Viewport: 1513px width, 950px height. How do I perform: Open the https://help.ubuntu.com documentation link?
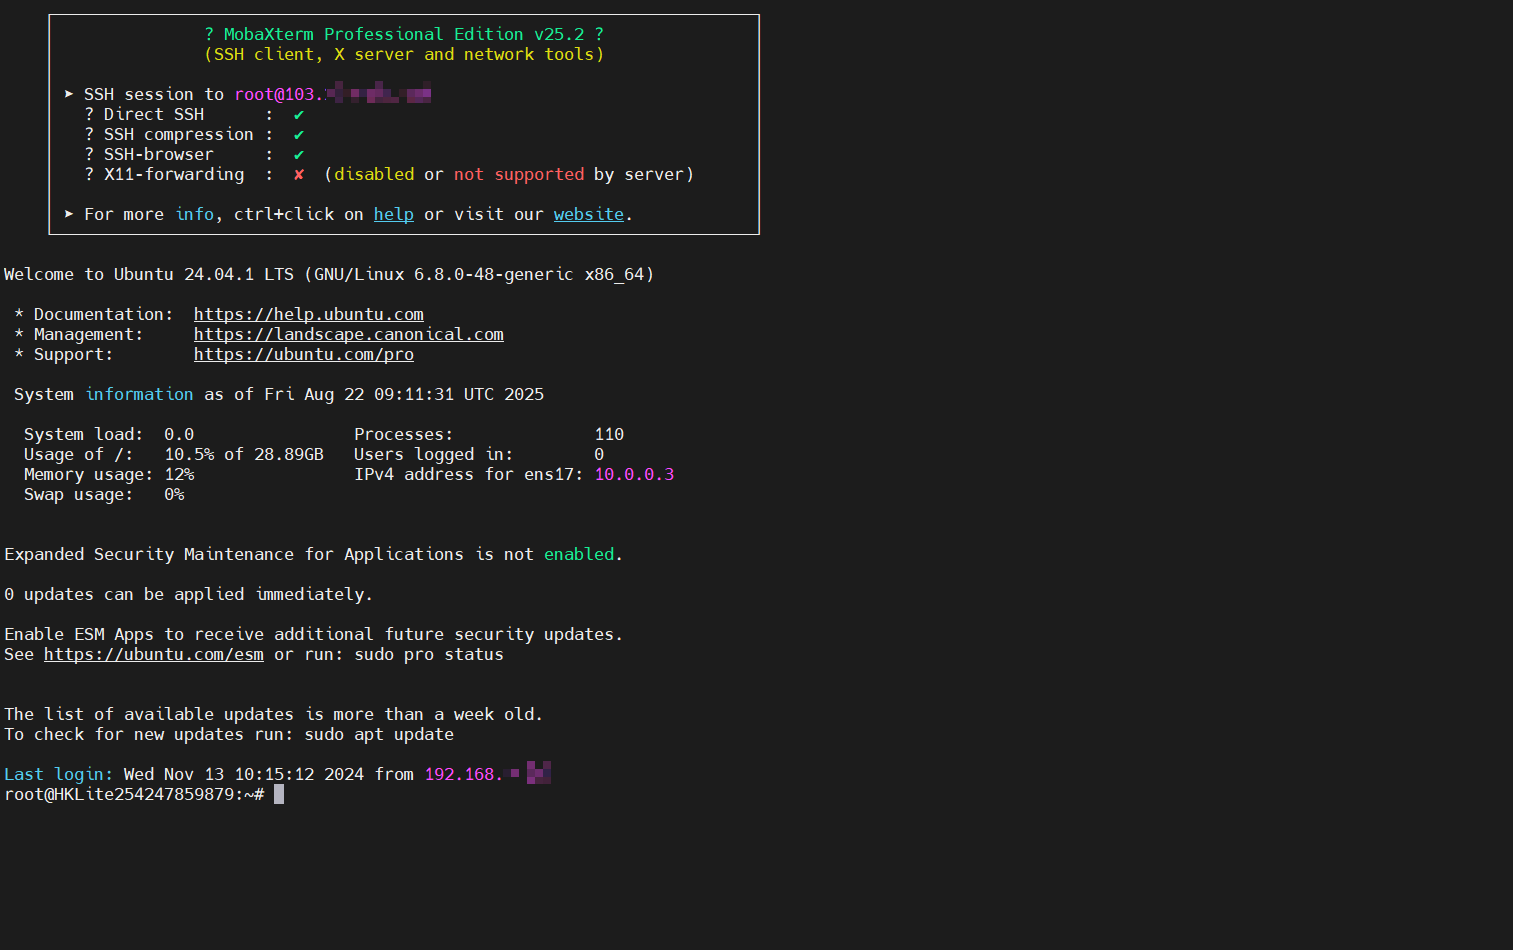coord(308,314)
